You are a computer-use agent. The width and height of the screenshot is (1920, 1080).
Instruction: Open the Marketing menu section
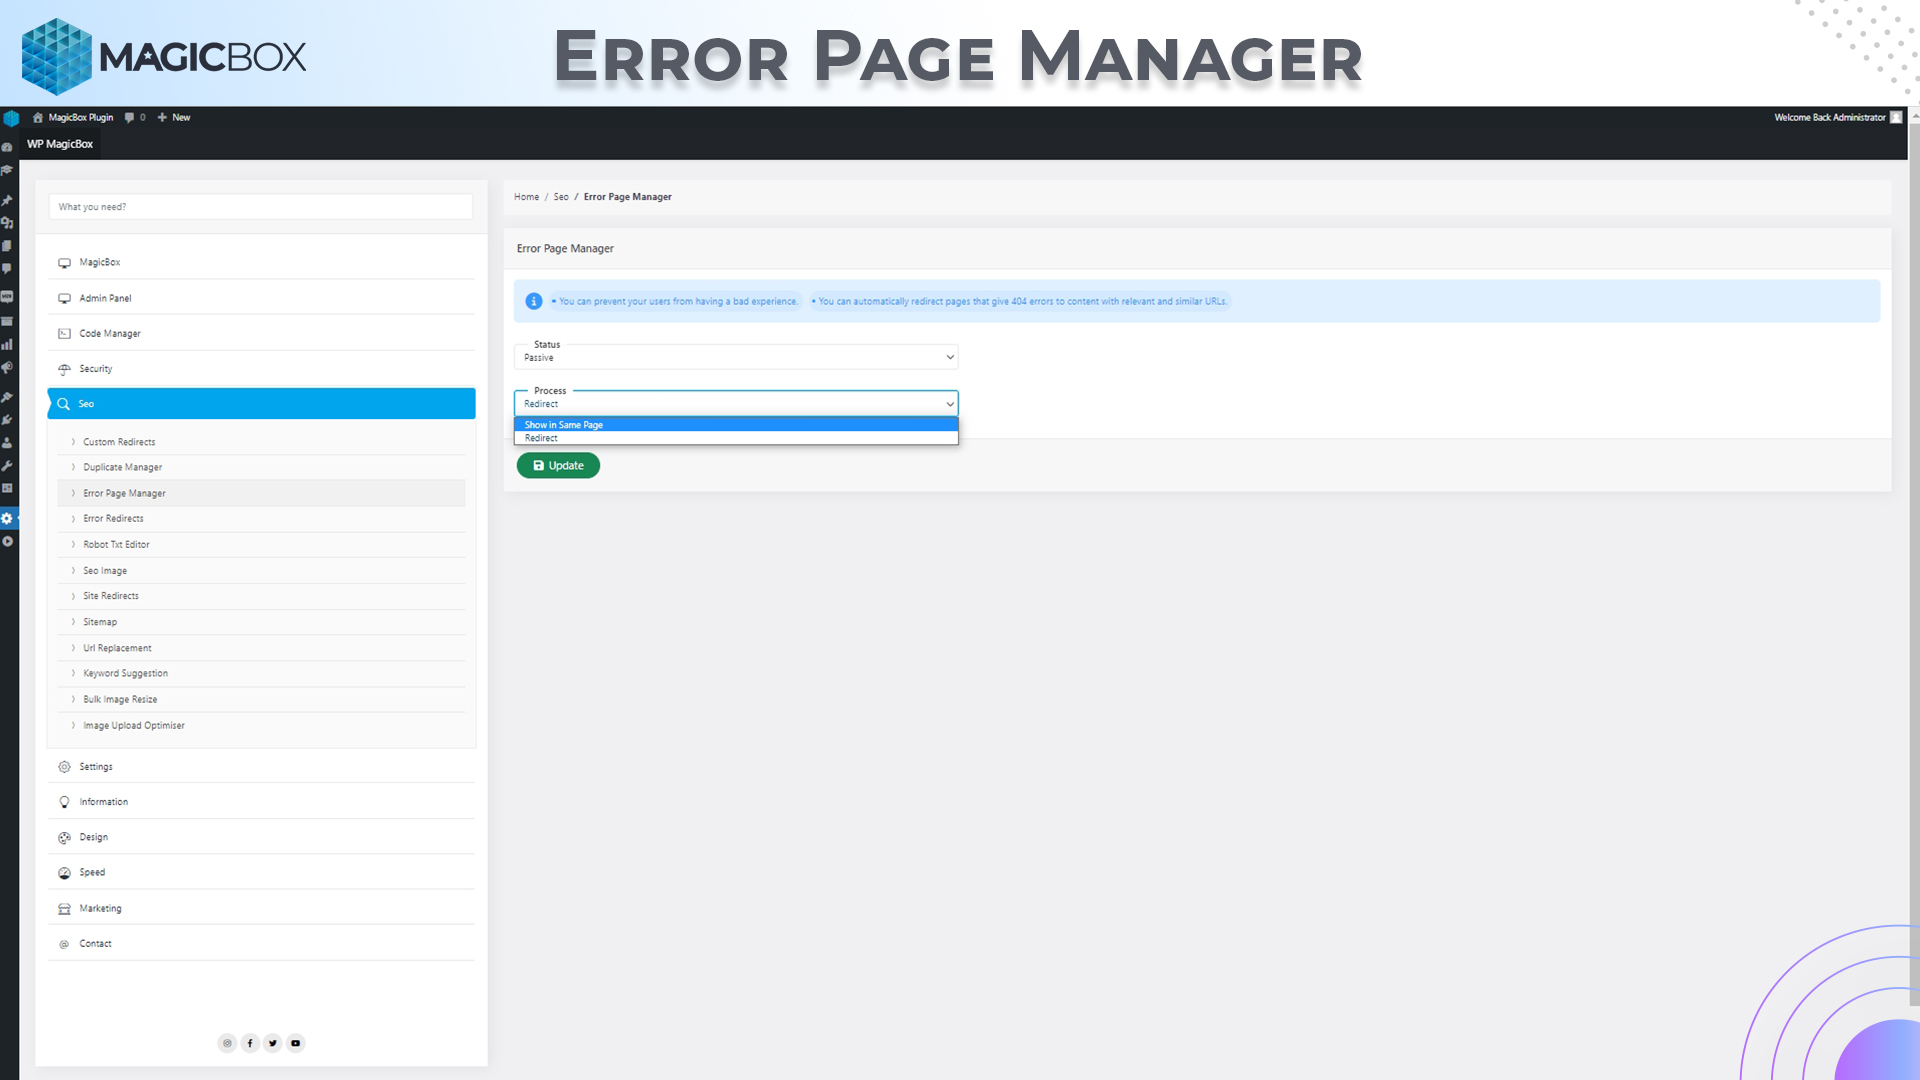[261, 909]
